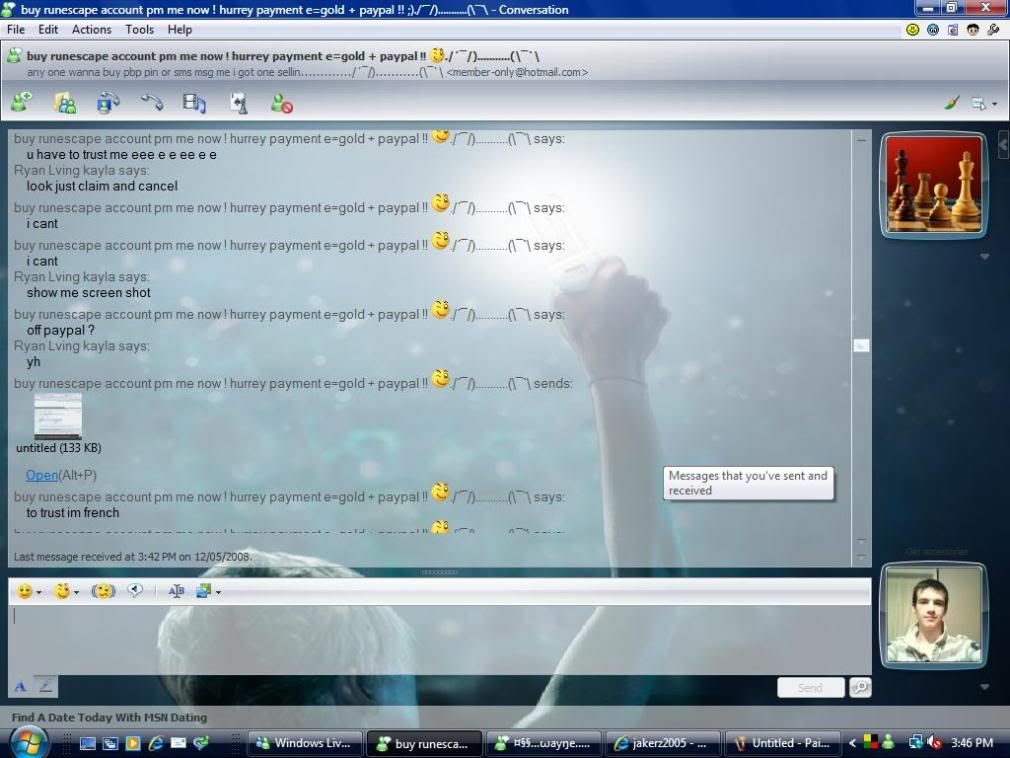Click the chat scrollbar bottom down arrow

pyautogui.click(x=861, y=557)
